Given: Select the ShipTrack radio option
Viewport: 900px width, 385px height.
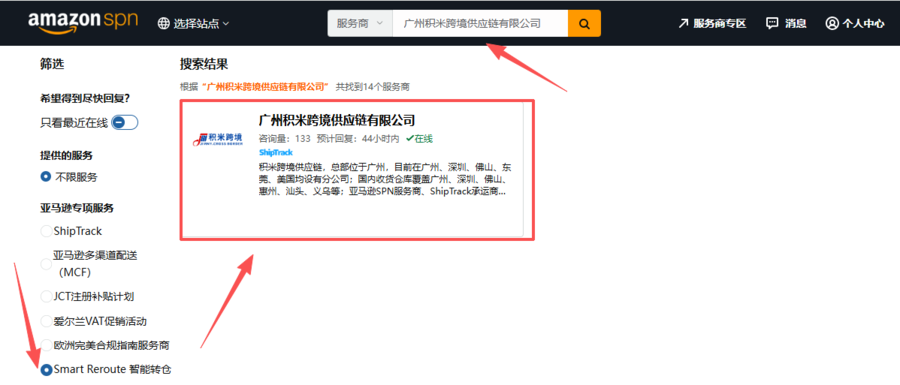Looking at the screenshot, I should click(x=46, y=231).
